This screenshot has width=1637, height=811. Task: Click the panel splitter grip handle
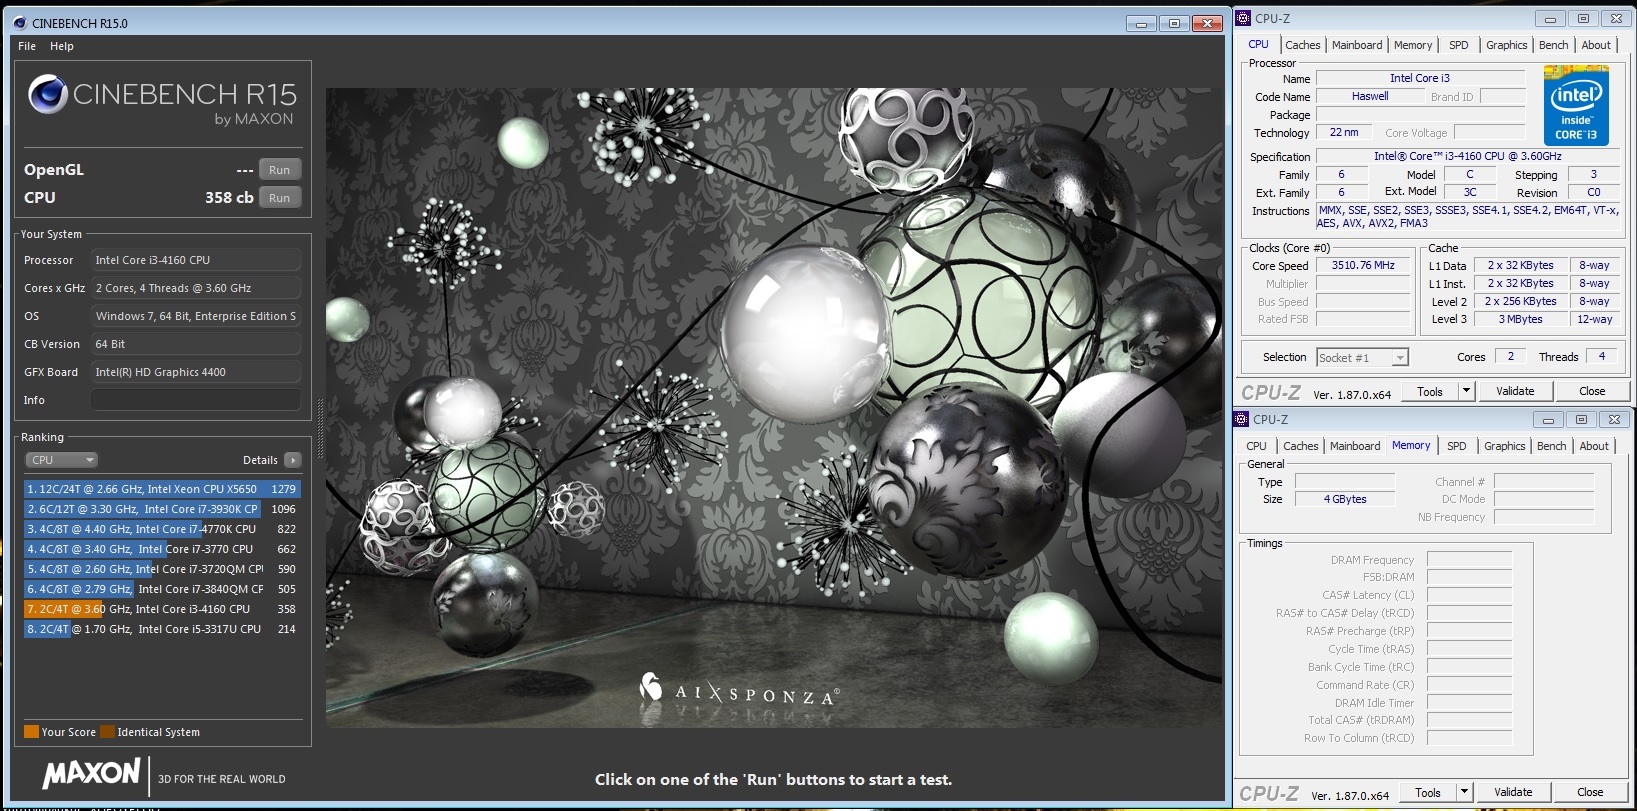320,427
